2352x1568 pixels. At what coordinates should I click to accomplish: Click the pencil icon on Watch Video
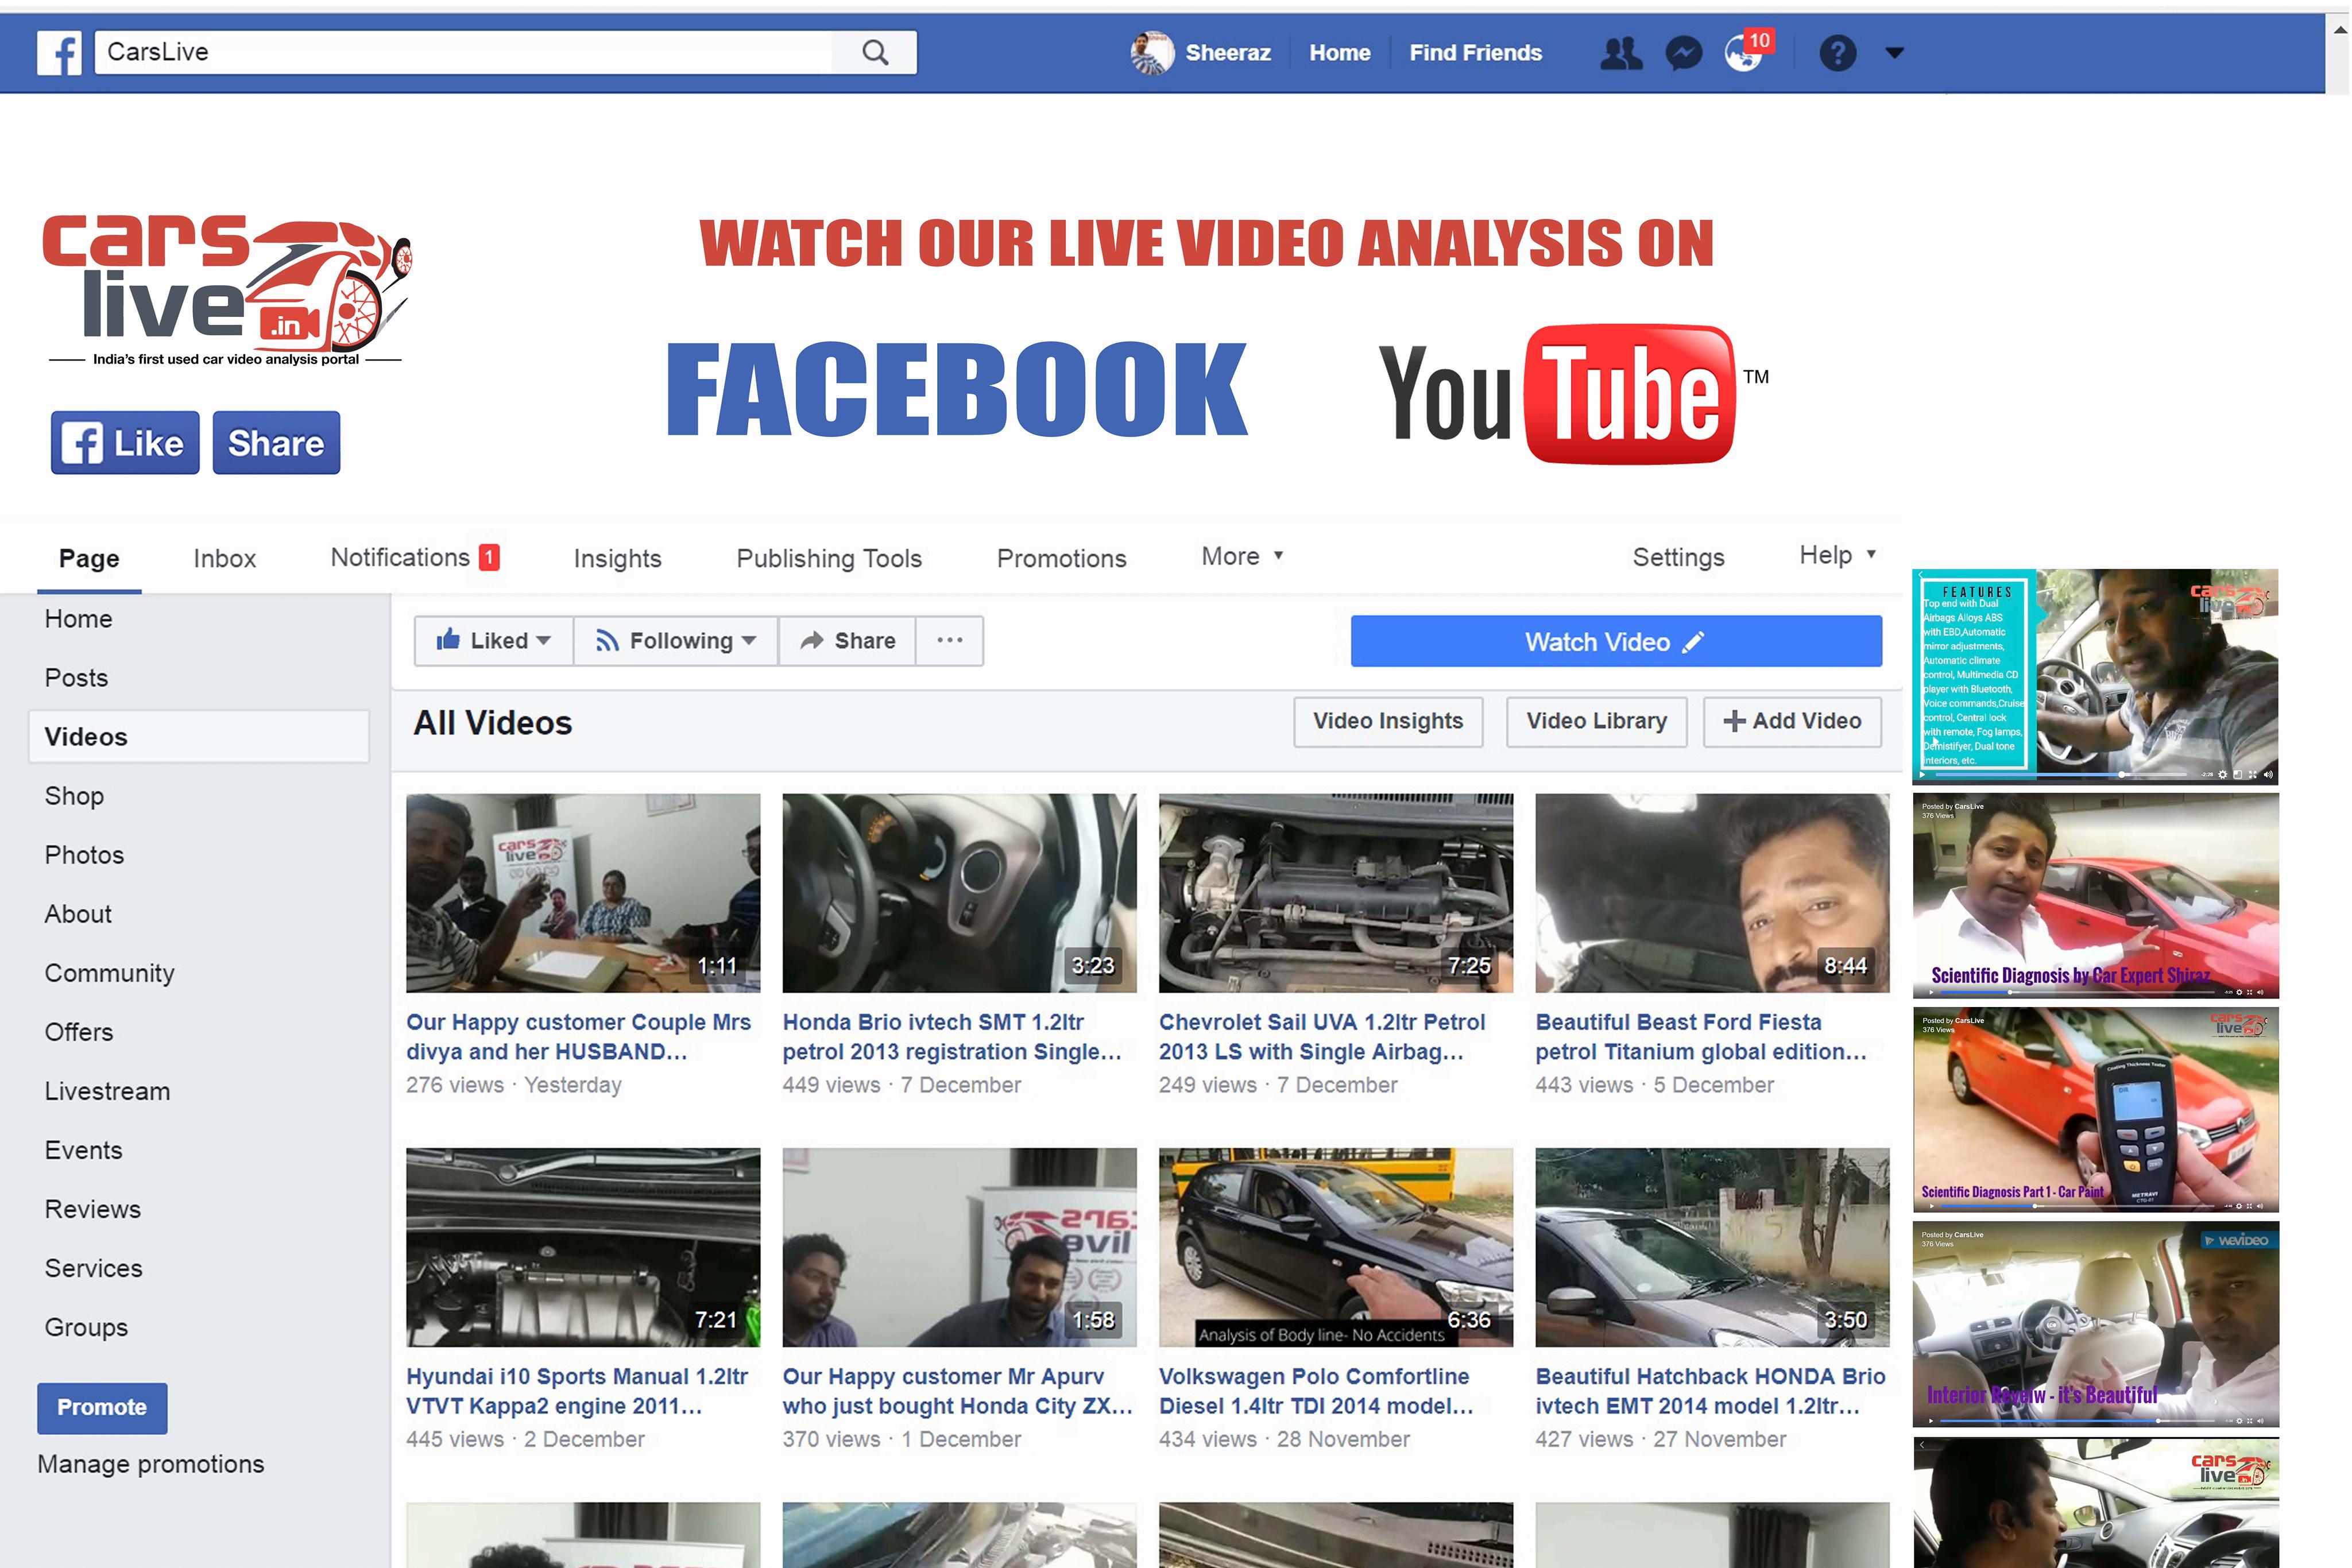click(x=1693, y=642)
